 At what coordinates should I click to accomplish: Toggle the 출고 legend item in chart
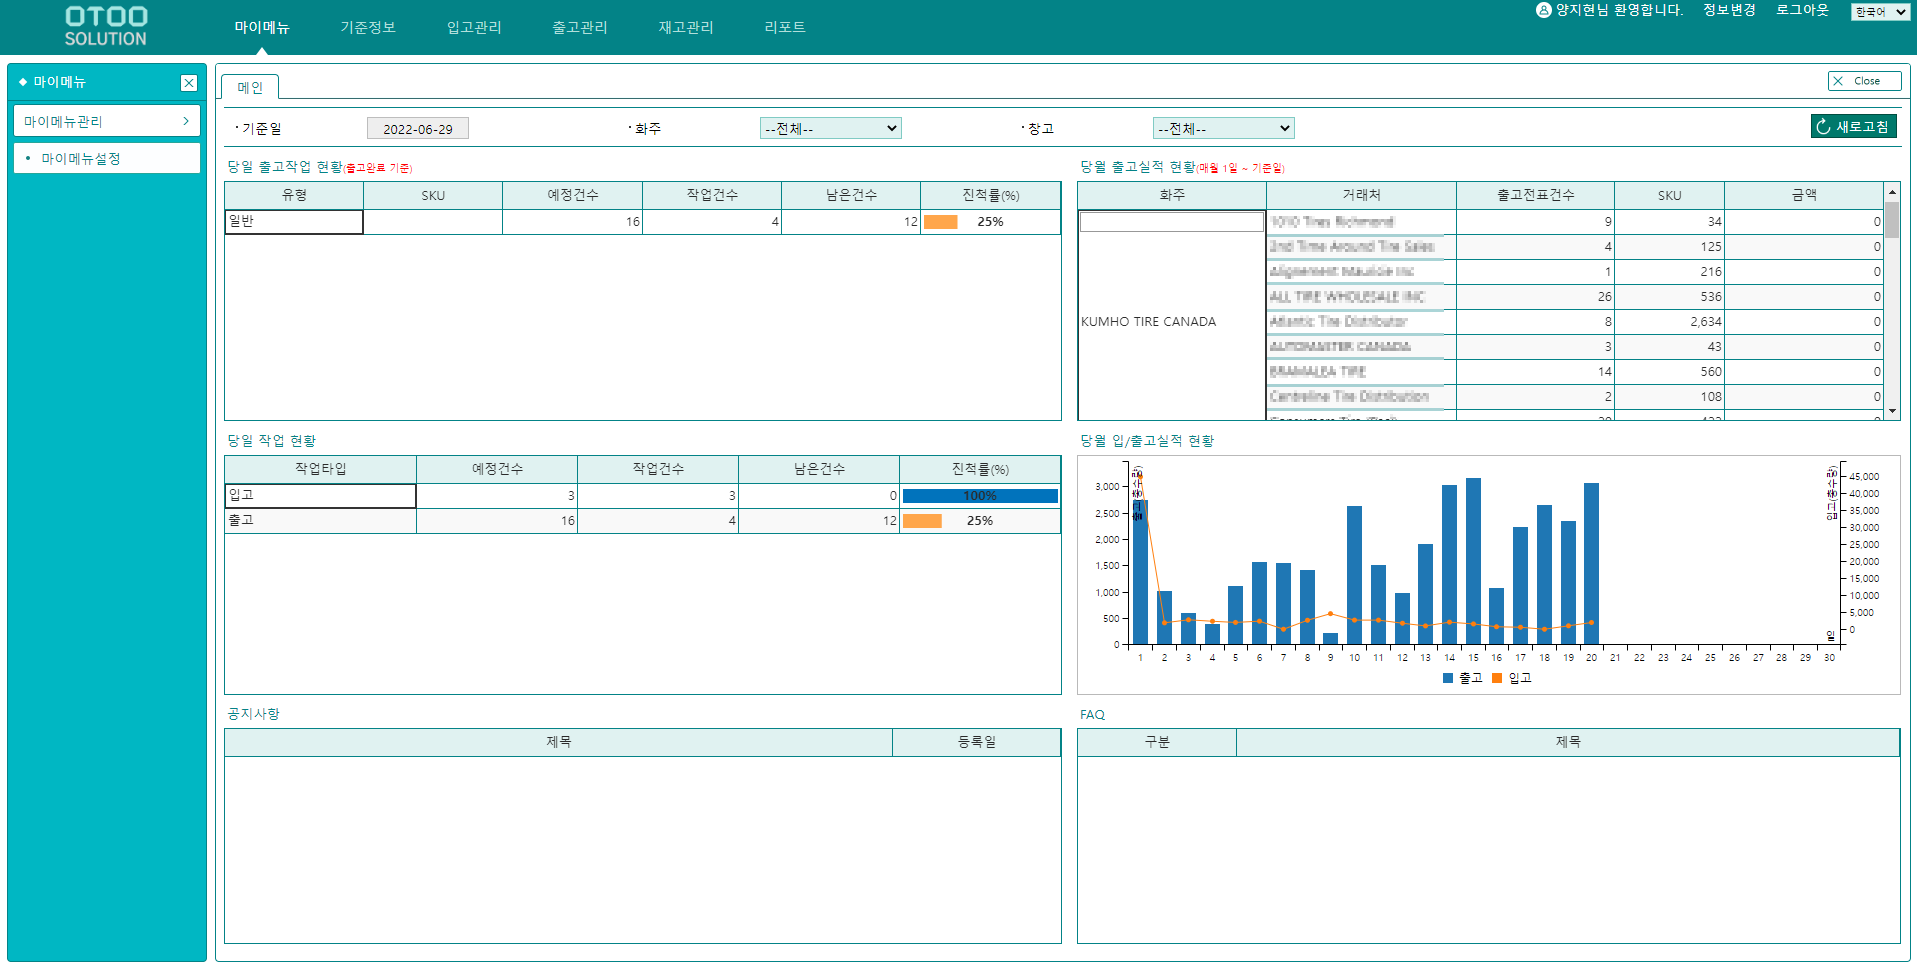point(1462,678)
